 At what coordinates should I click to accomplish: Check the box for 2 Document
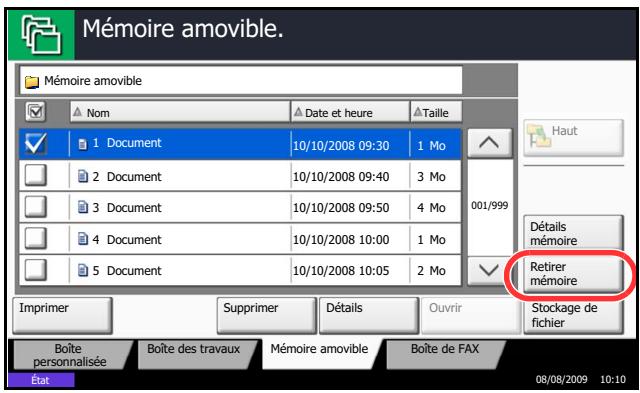click(36, 175)
